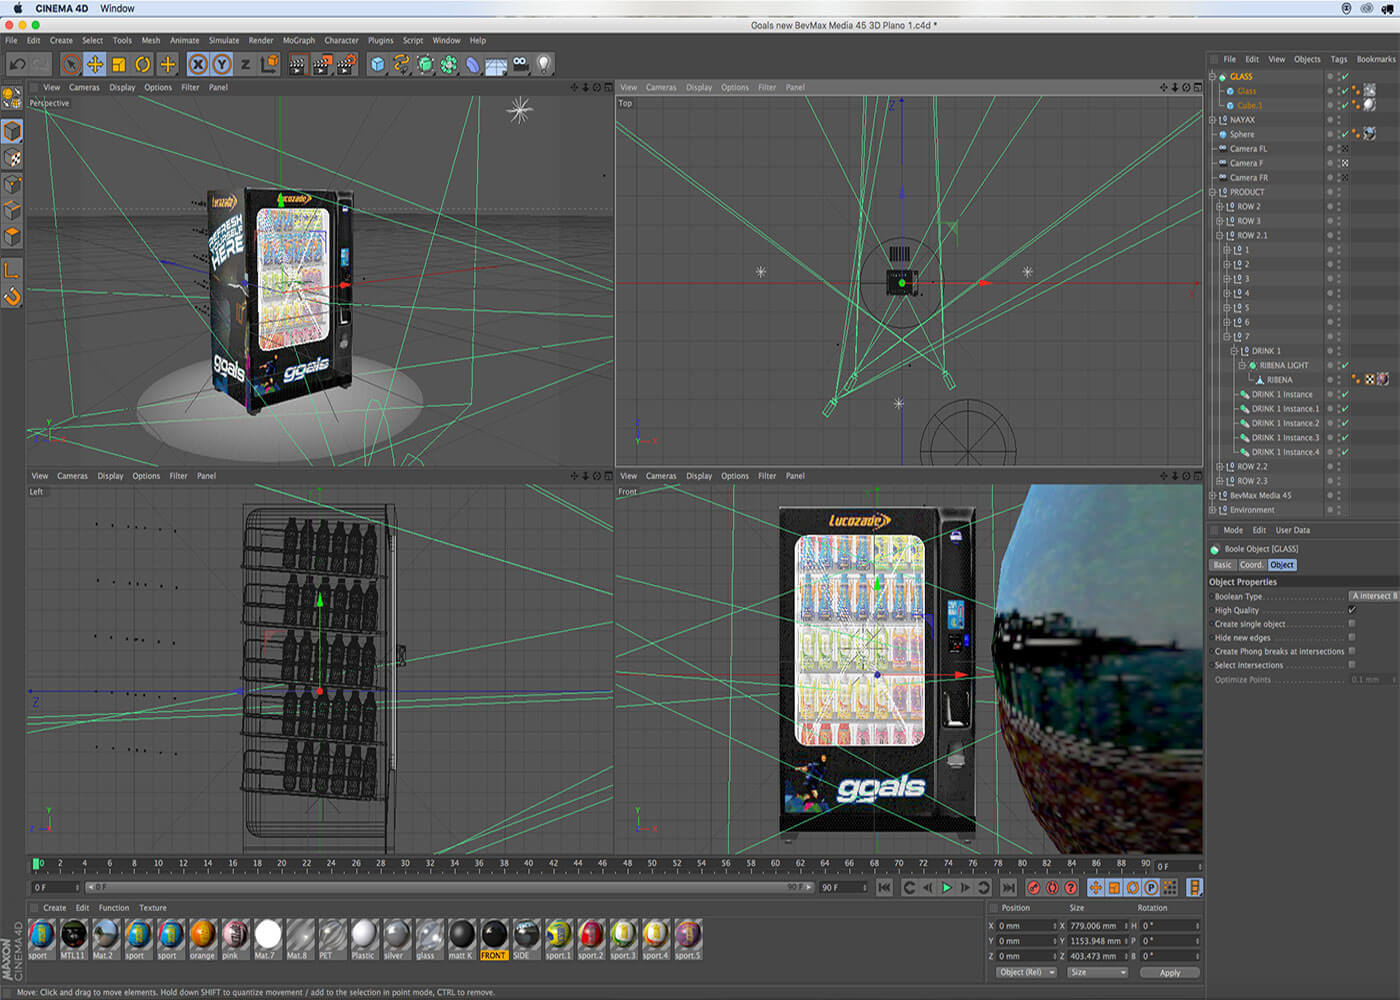The width and height of the screenshot is (1400, 1000).
Task: Open the Deformer (blue capsule) tools
Action: [x=473, y=64]
